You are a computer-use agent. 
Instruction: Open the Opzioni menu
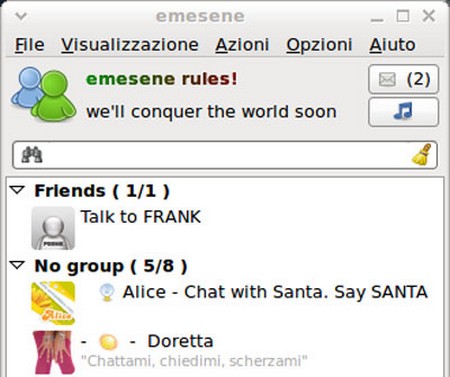pos(319,45)
